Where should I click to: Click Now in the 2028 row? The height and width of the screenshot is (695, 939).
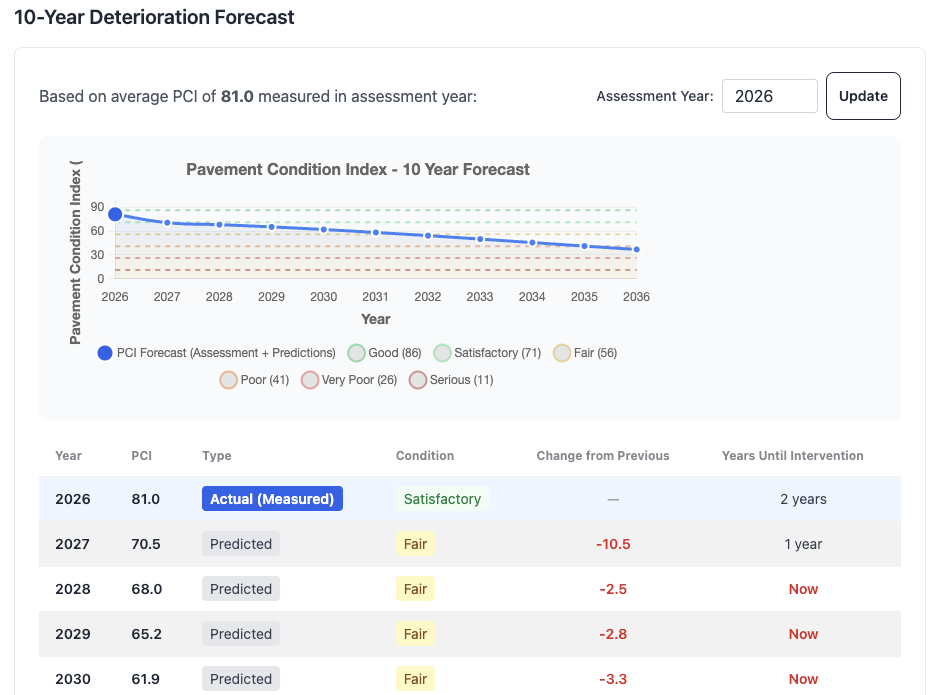(803, 588)
